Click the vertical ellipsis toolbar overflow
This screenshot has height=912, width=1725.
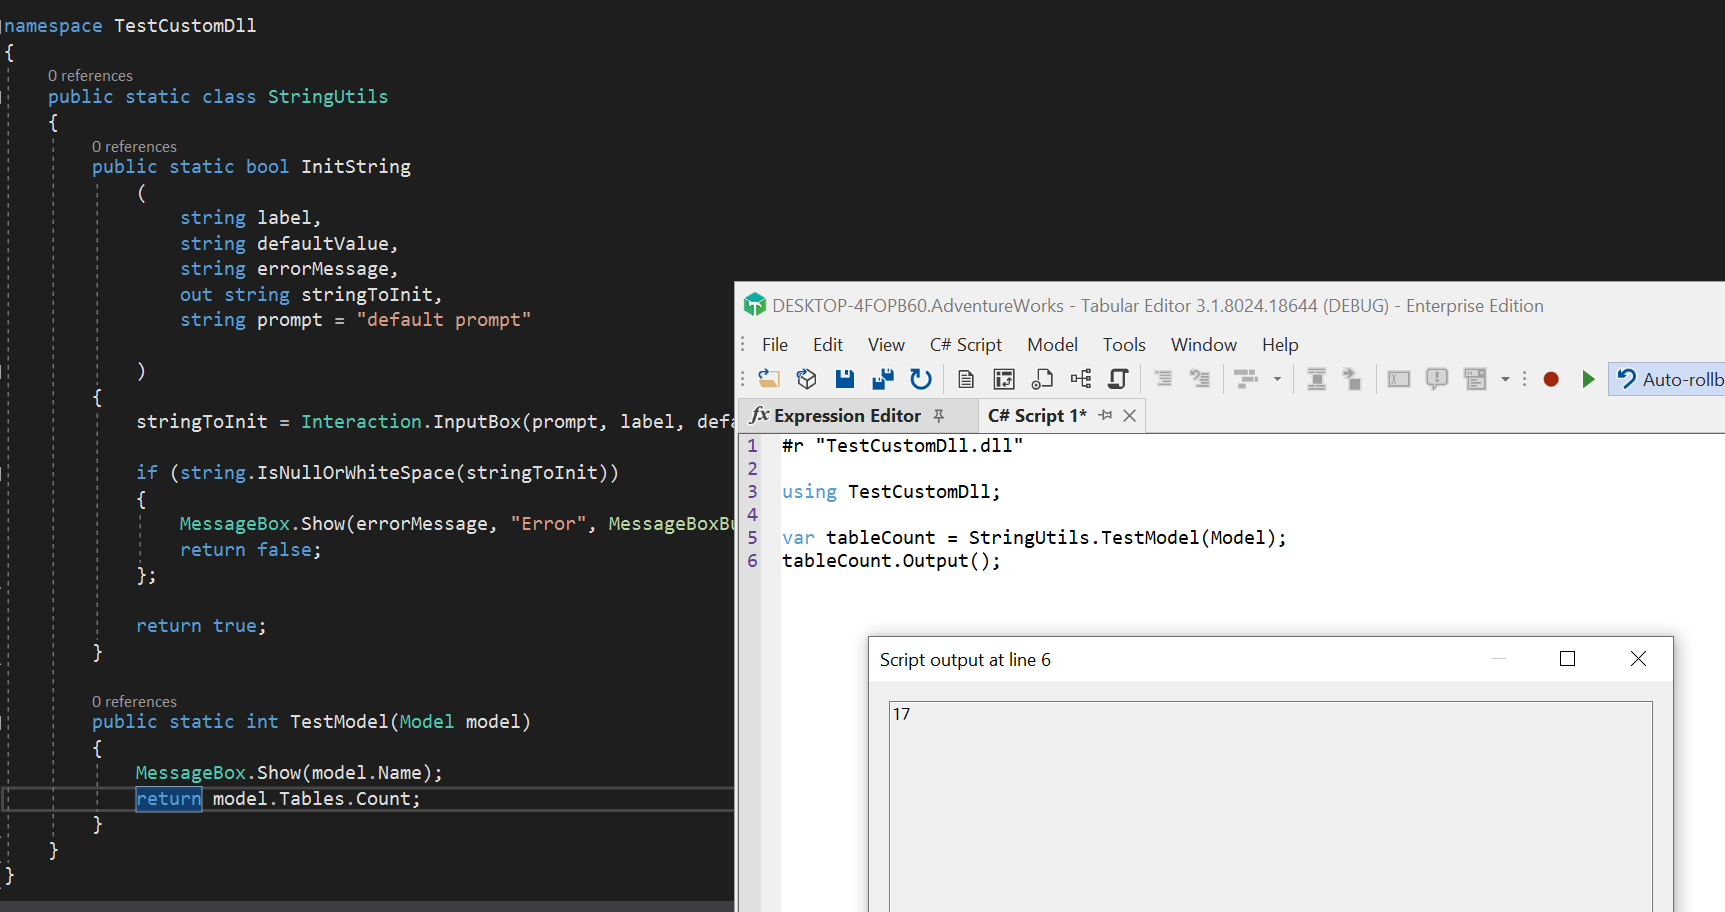click(x=1524, y=379)
